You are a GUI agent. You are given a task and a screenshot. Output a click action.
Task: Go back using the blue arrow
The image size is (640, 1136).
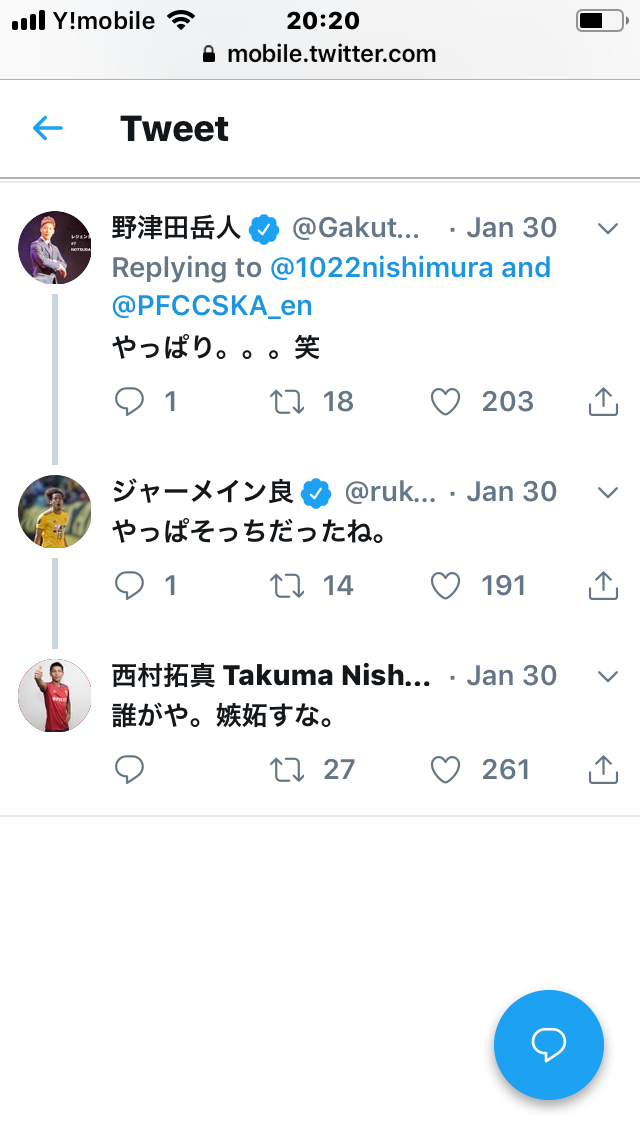pyautogui.click(x=48, y=128)
